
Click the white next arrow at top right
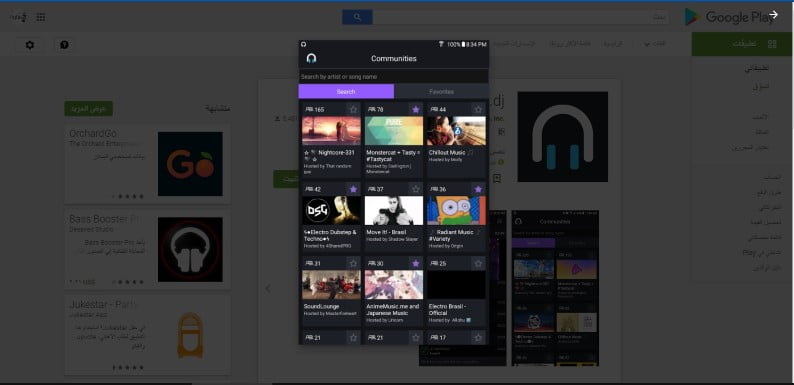point(773,15)
